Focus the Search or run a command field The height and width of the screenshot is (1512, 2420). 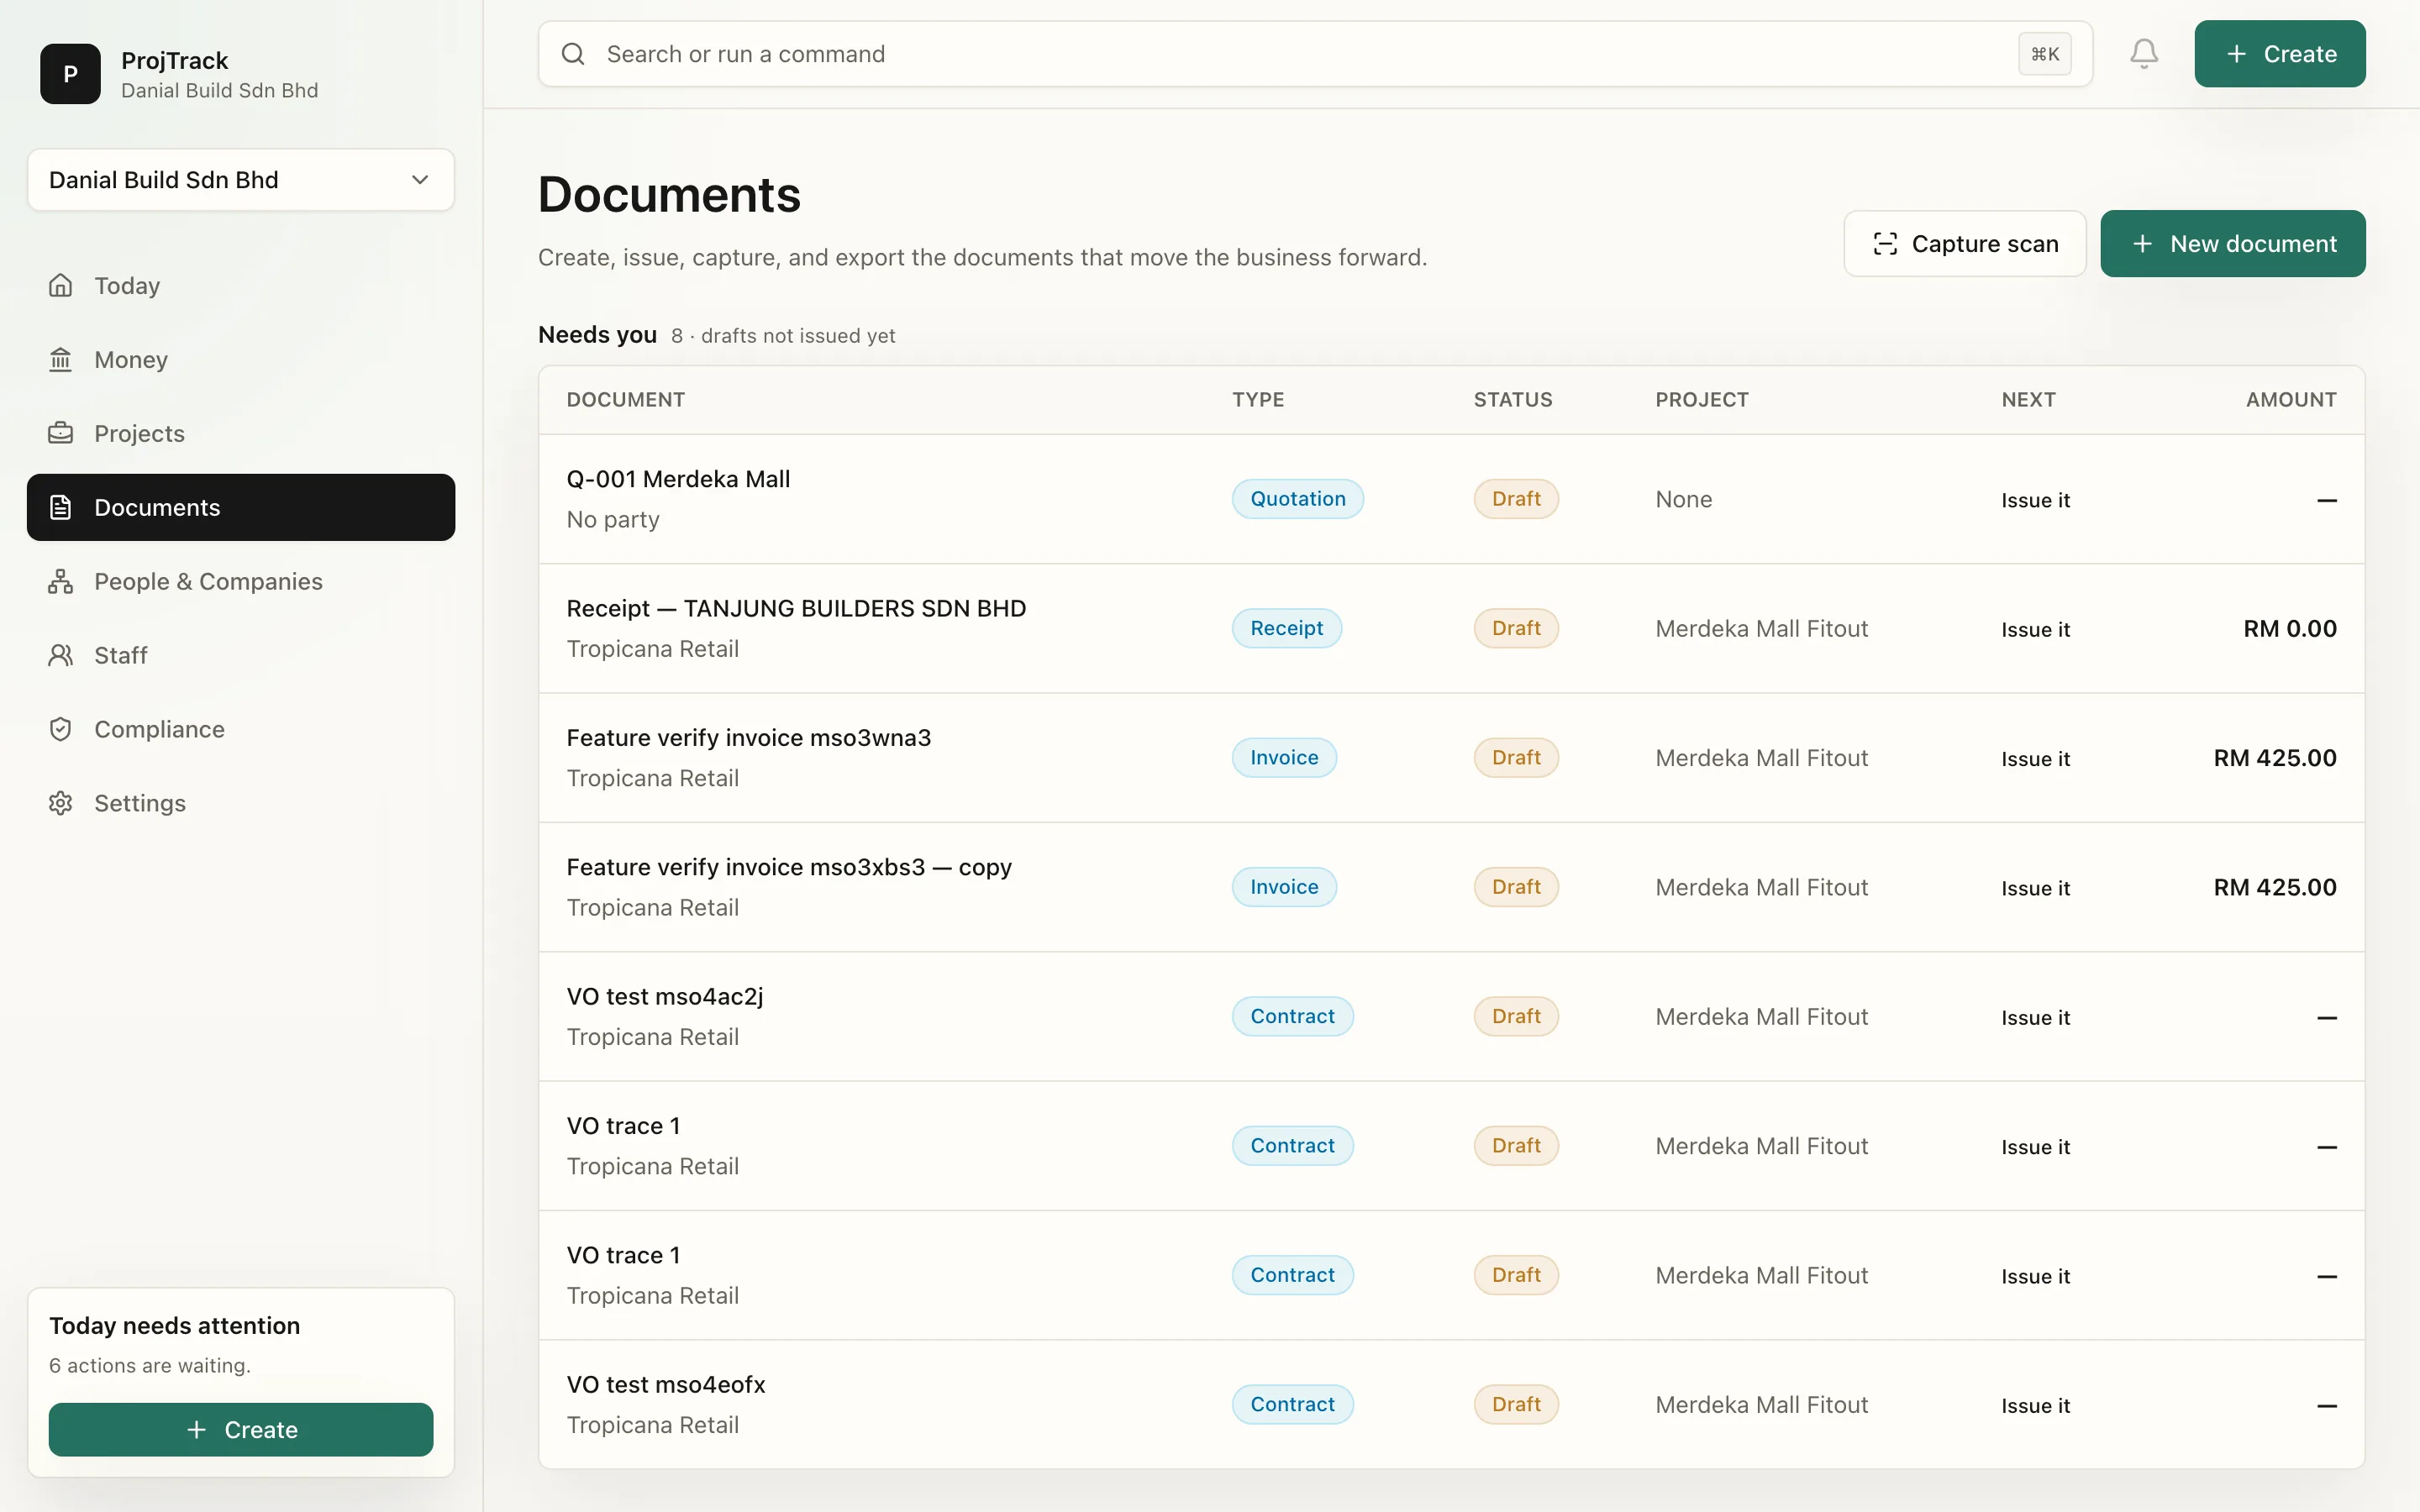[1315, 54]
